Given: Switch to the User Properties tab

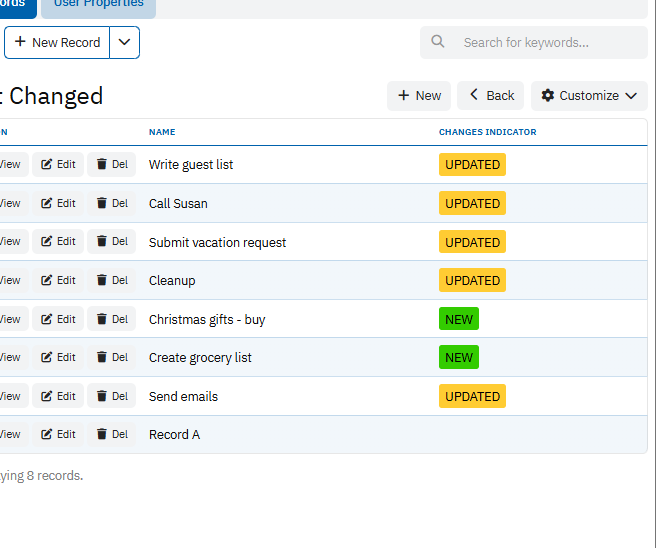Looking at the screenshot, I should [98, 5].
